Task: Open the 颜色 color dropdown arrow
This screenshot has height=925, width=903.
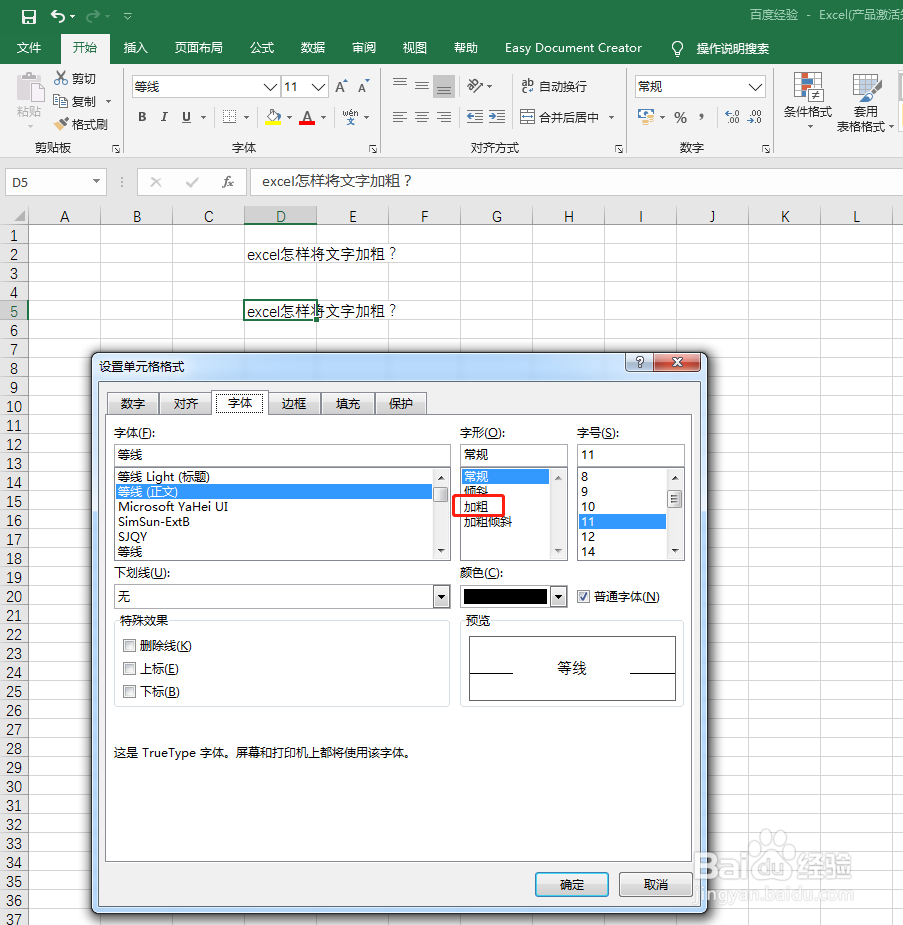Action: (558, 596)
